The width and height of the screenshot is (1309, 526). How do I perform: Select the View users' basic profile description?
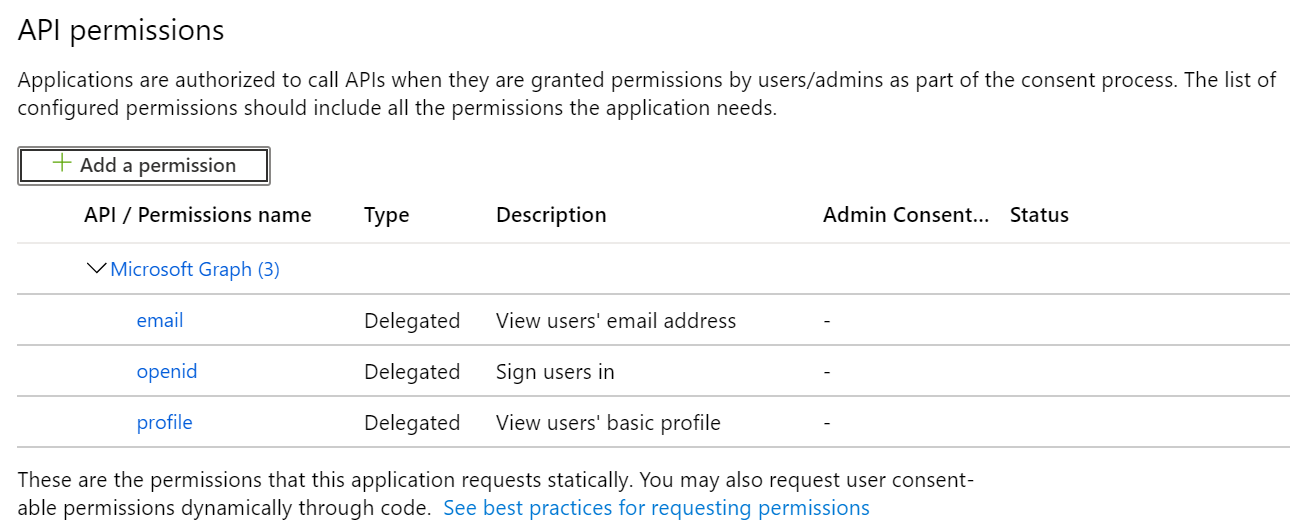click(x=608, y=423)
